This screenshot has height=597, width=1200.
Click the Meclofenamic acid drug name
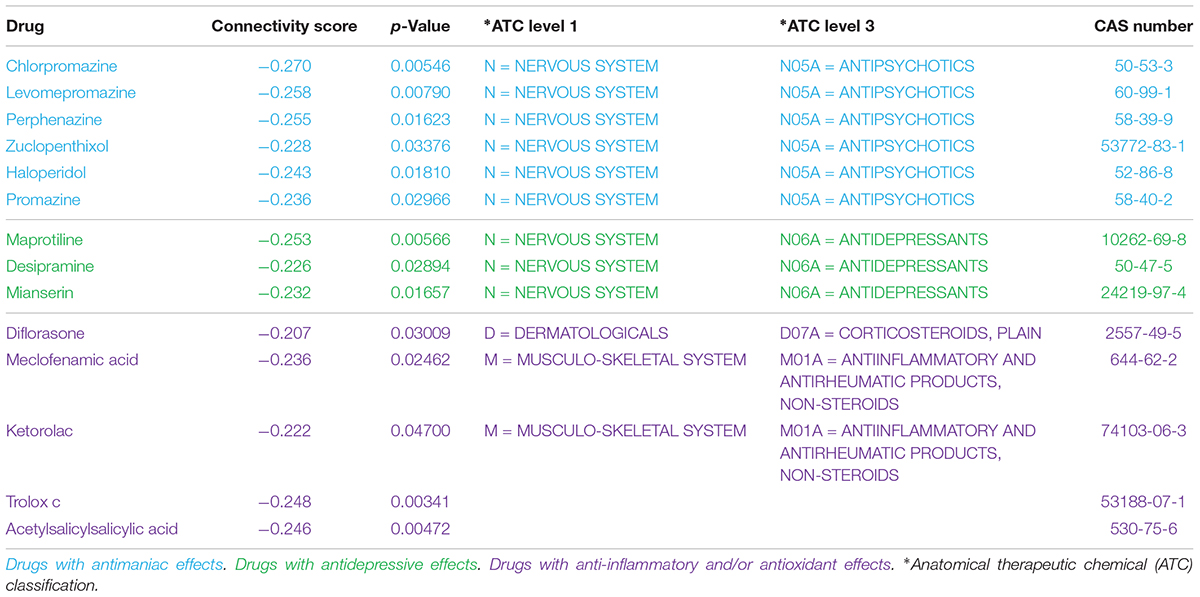72,359
